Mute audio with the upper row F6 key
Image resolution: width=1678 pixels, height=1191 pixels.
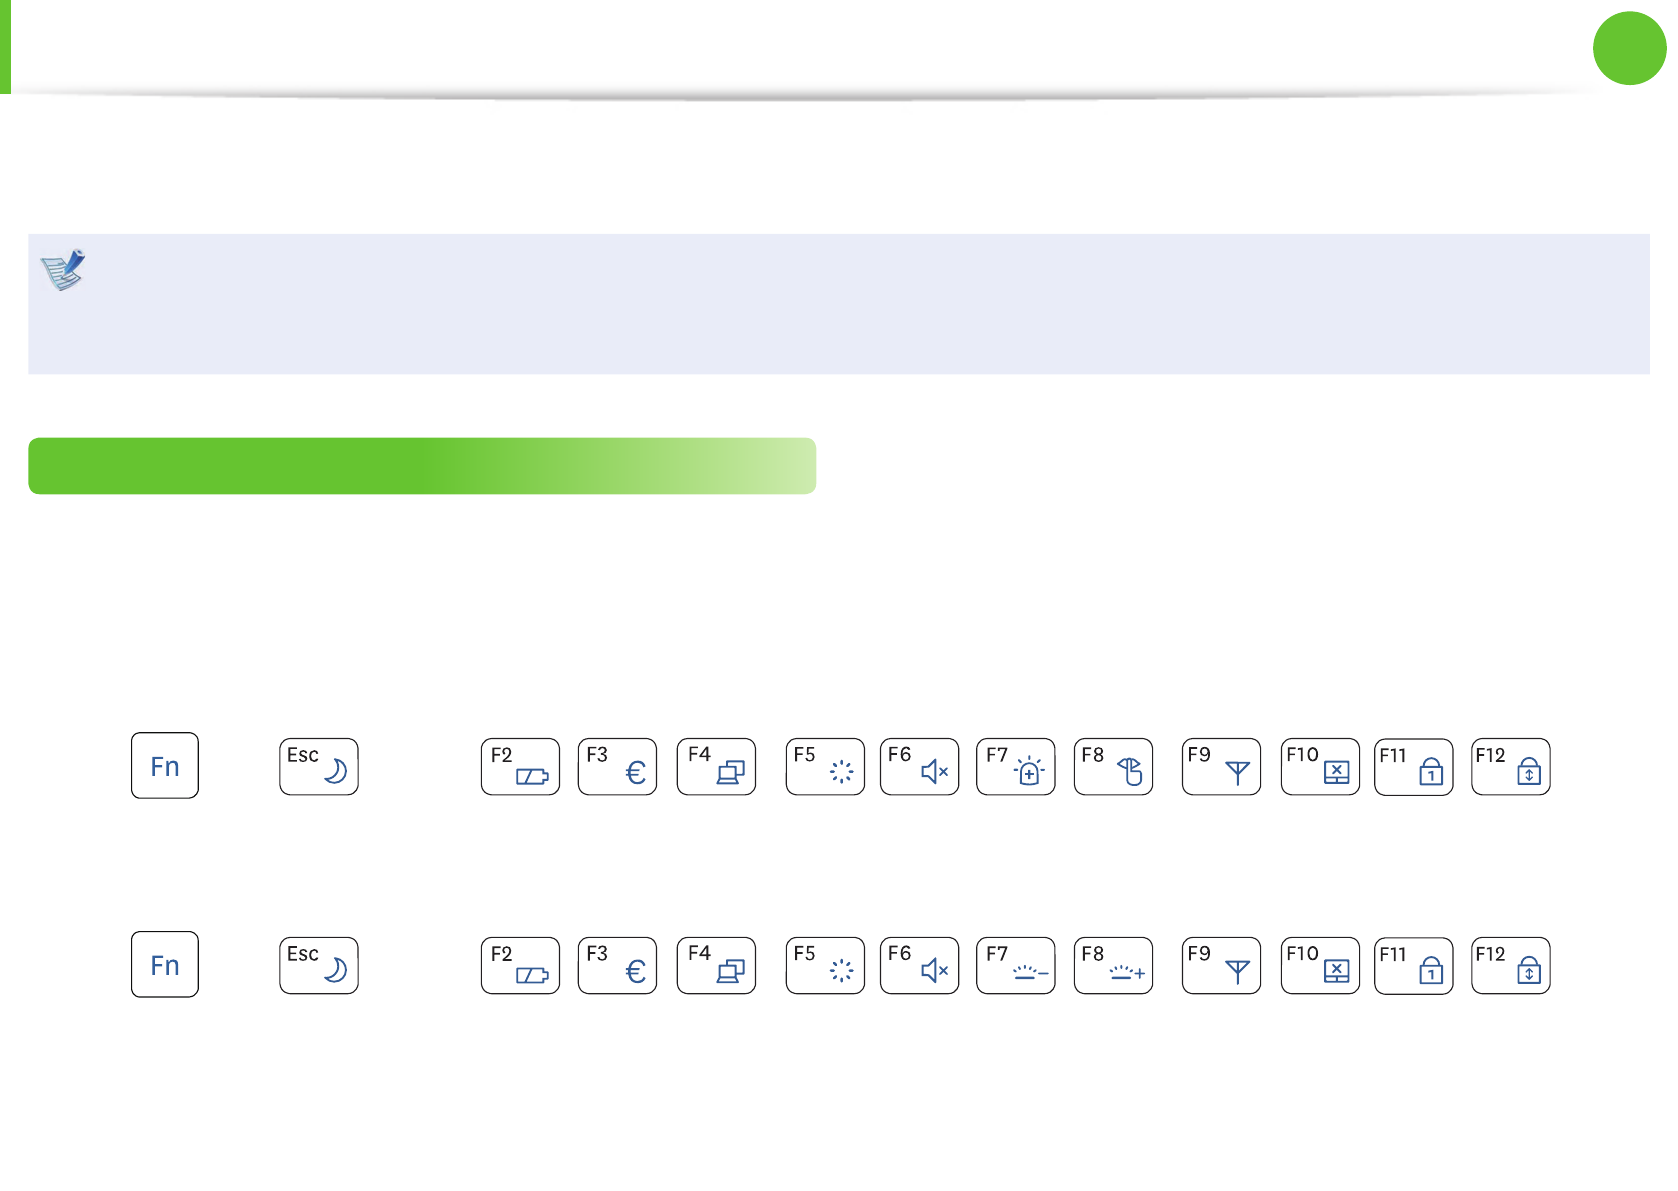coord(919,767)
